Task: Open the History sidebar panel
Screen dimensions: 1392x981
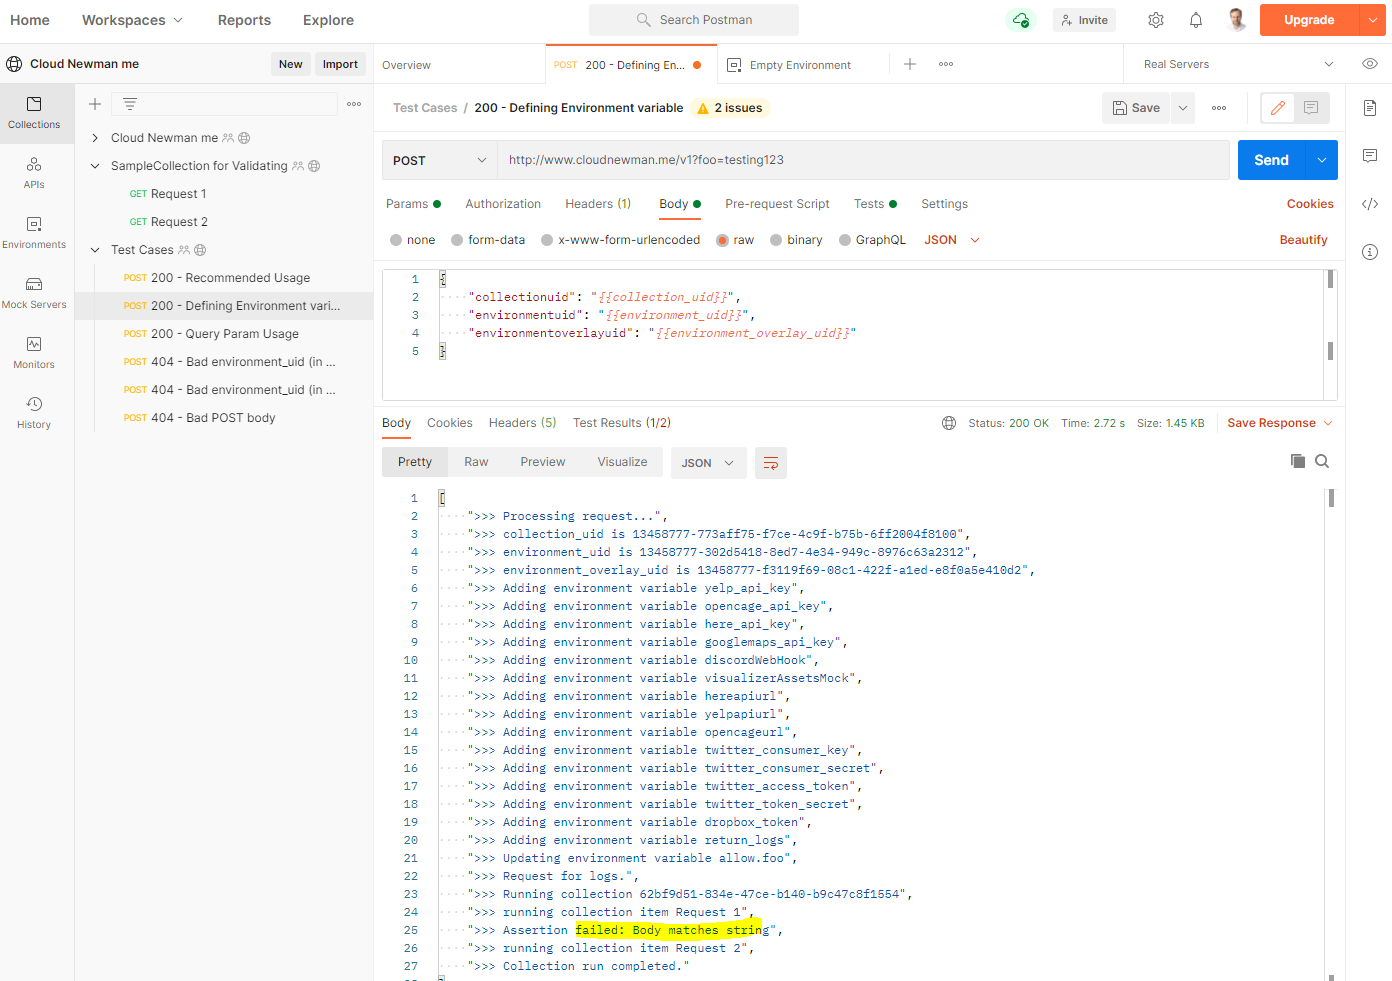Action: coord(34,413)
